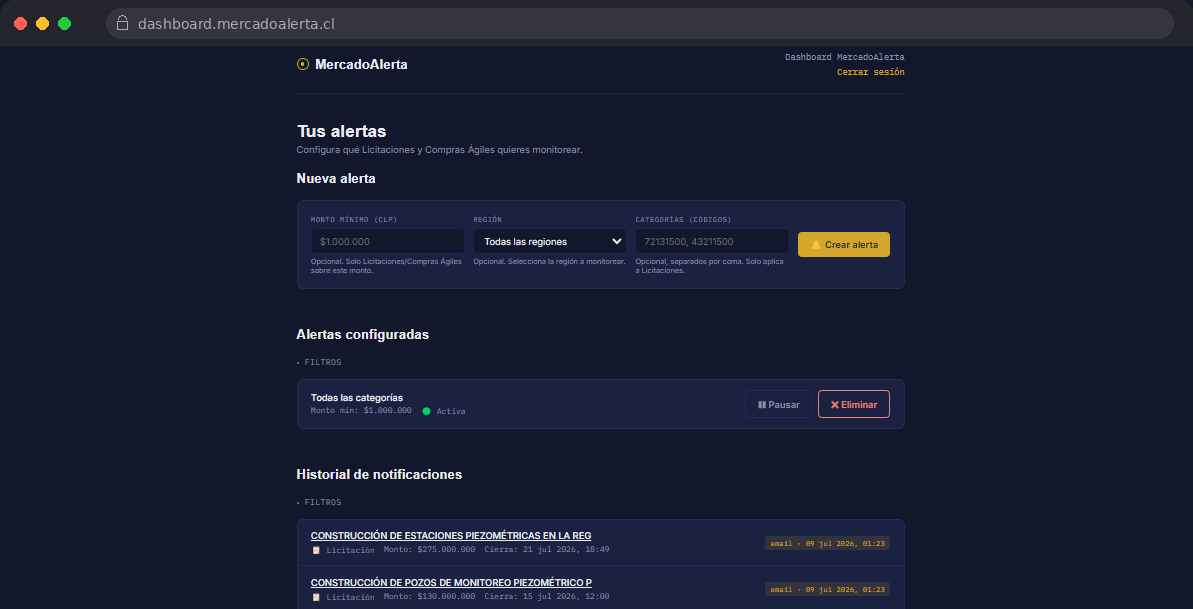
Task: Click the green Activa status dot
Action: [x=426, y=411]
